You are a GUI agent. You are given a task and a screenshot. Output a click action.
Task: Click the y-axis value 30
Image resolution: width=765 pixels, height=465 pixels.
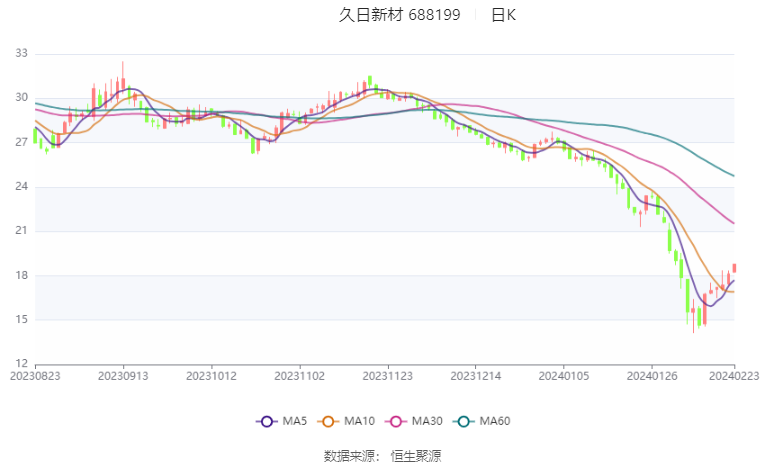(21, 98)
